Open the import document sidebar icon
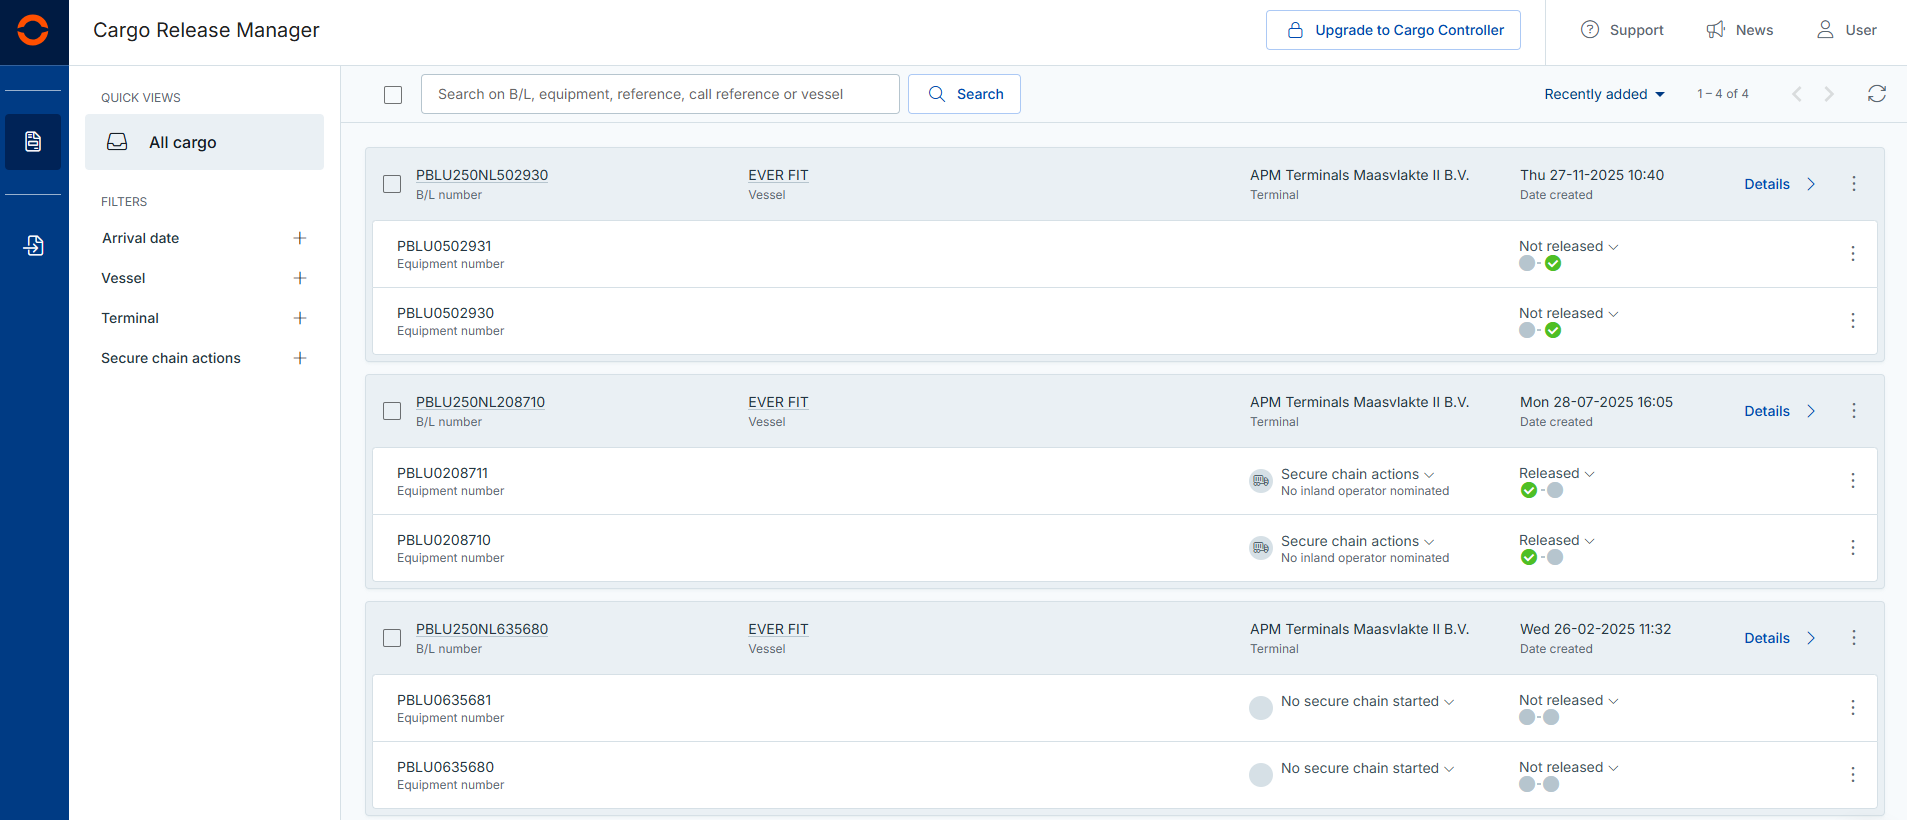 pyautogui.click(x=33, y=245)
